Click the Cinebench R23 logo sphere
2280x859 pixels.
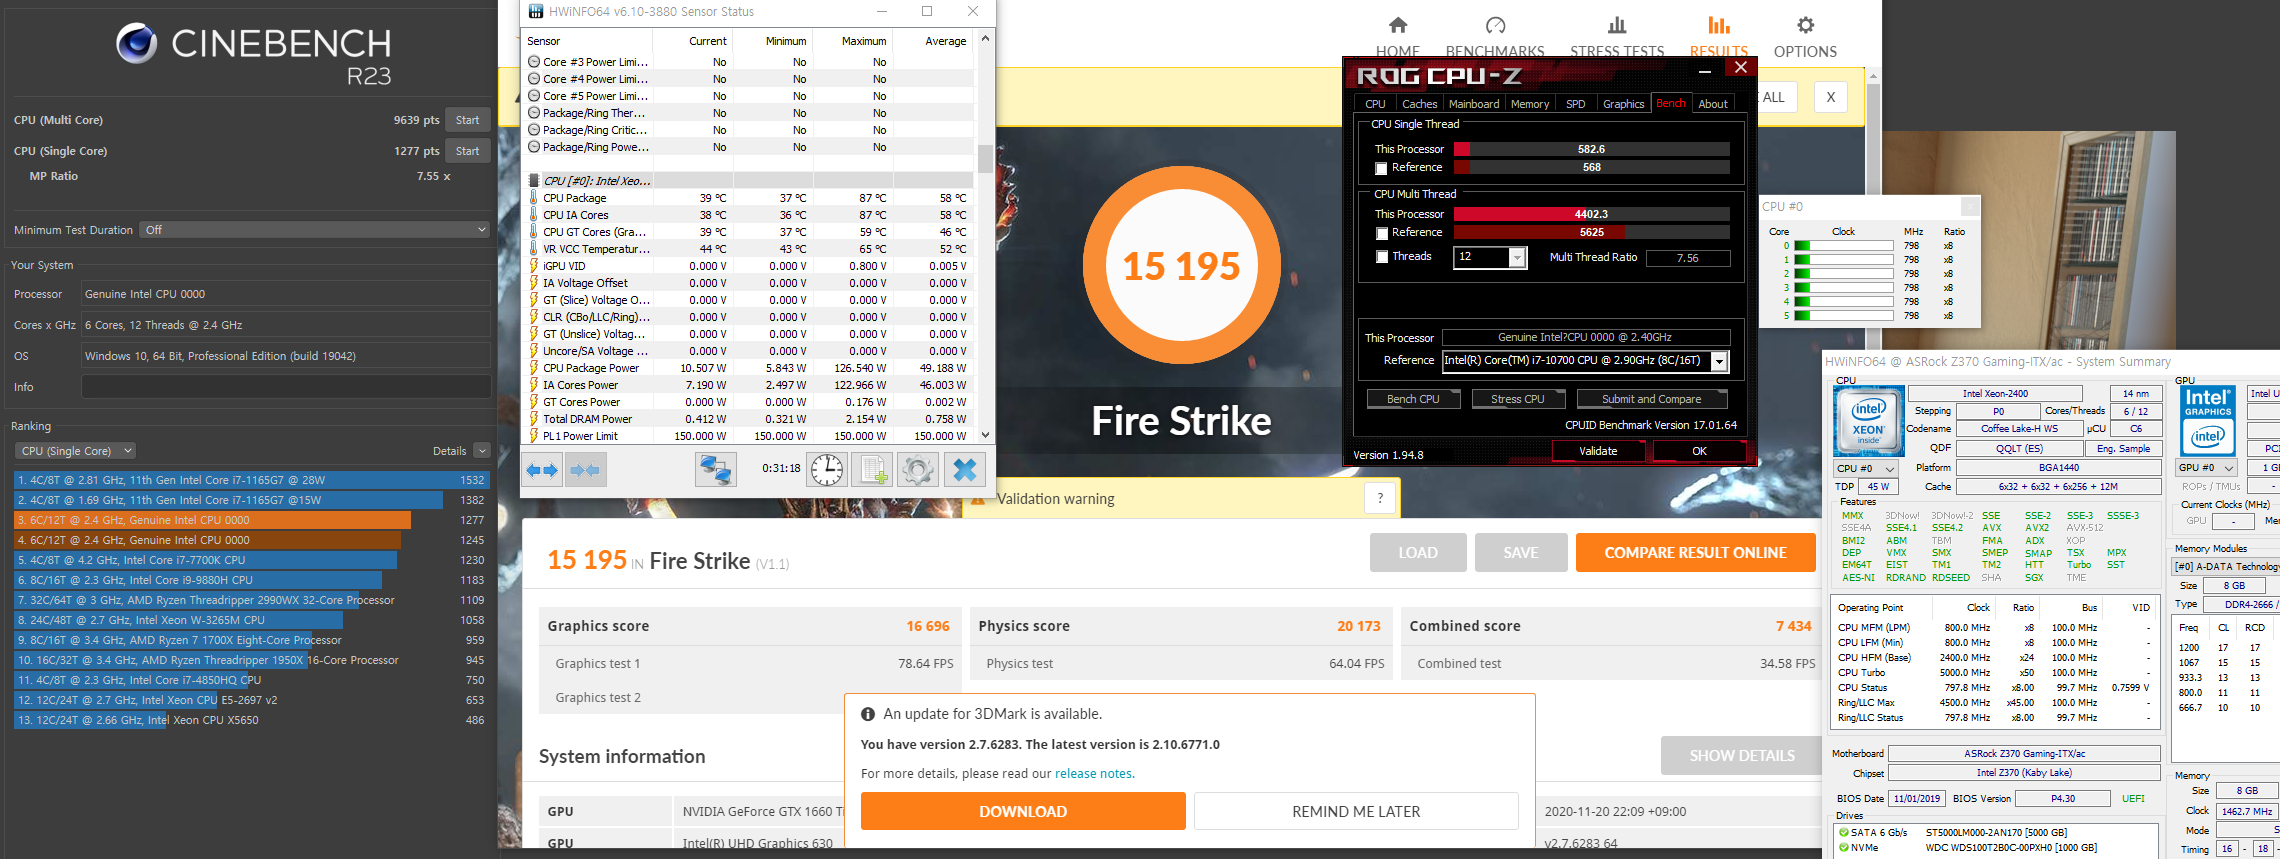[136, 43]
